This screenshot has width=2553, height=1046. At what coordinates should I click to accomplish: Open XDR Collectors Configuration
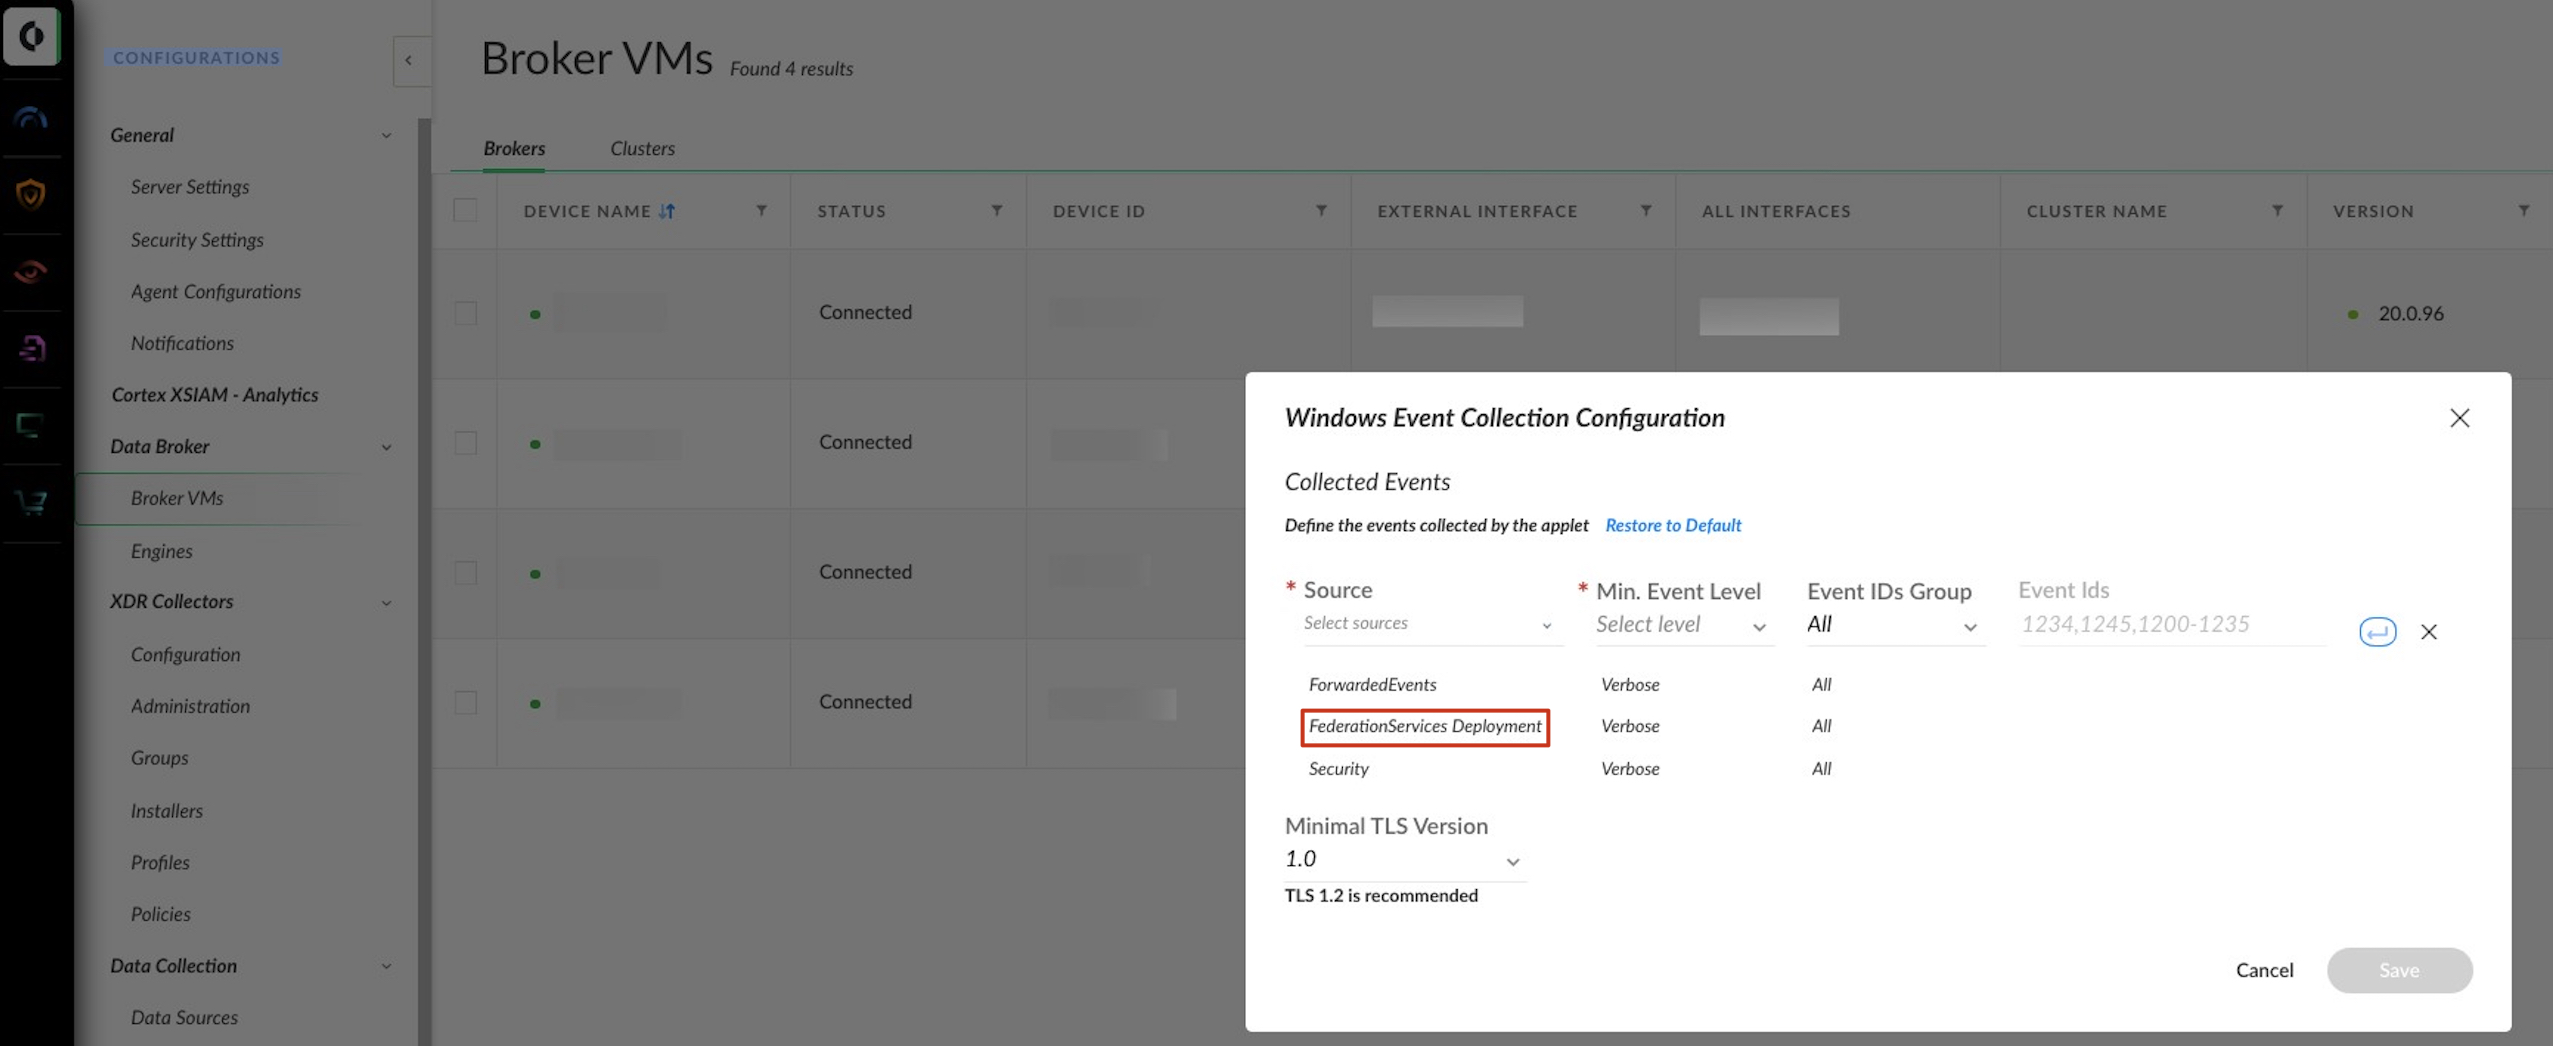click(185, 654)
